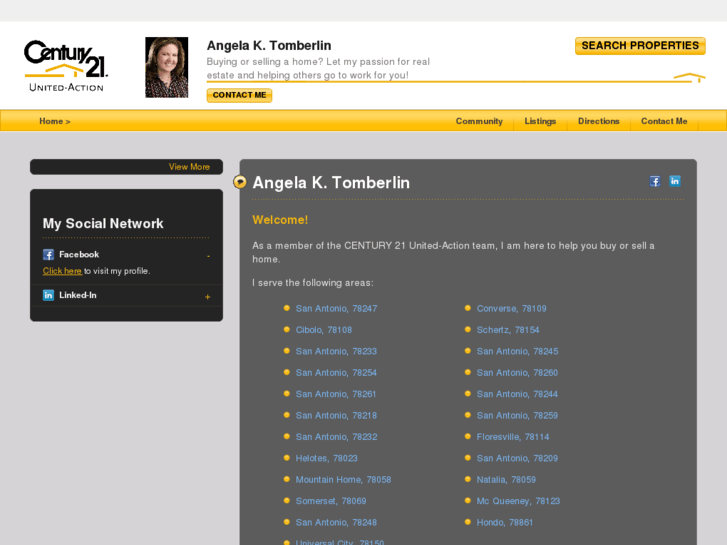Image resolution: width=727 pixels, height=545 pixels.
Task: Click the Facebook icon in the main panel header
Action: point(655,181)
